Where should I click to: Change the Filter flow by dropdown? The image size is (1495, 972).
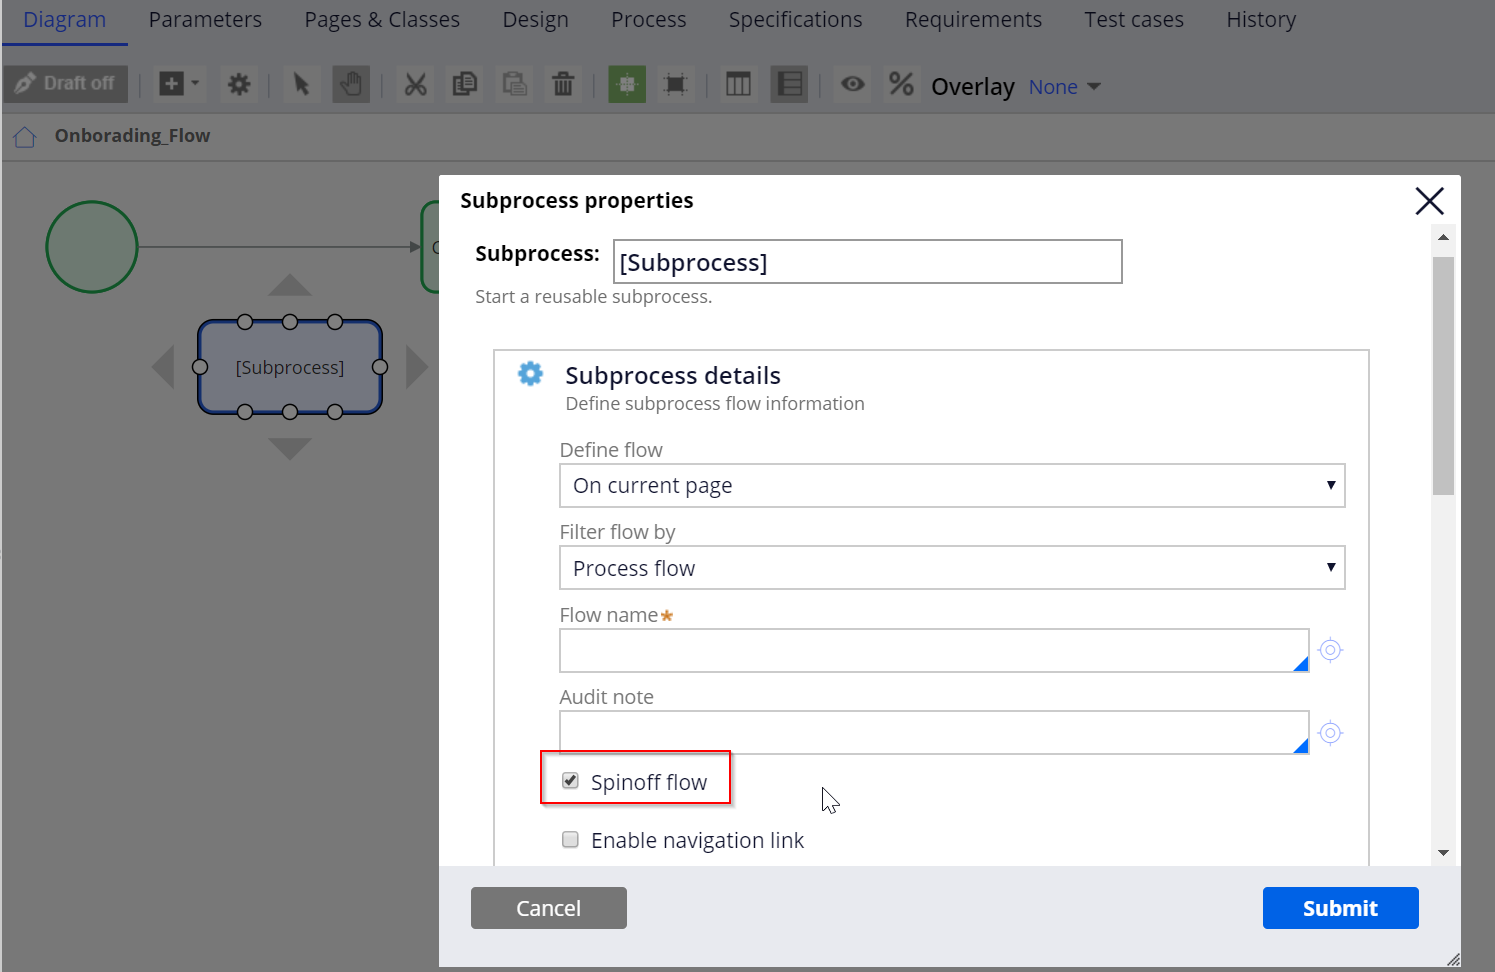pyautogui.click(x=951, y=567)
